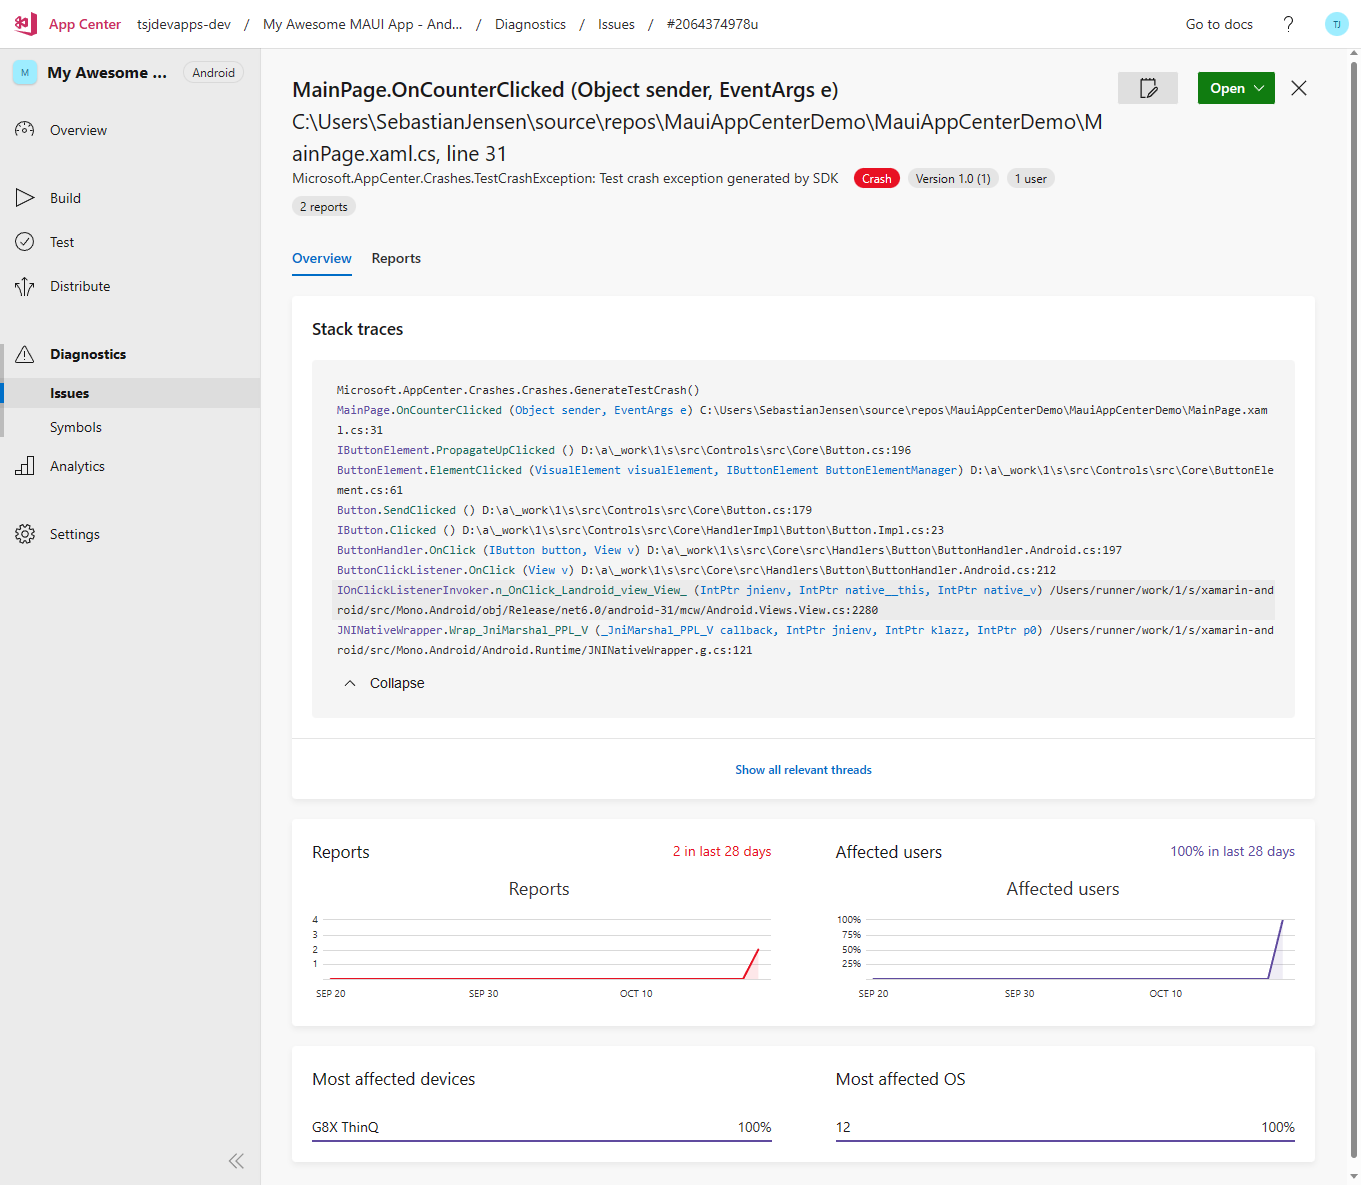Viewport: 1361px width, 1185px height.
Task: Click Go to docs link
Action: [1219, 24]
